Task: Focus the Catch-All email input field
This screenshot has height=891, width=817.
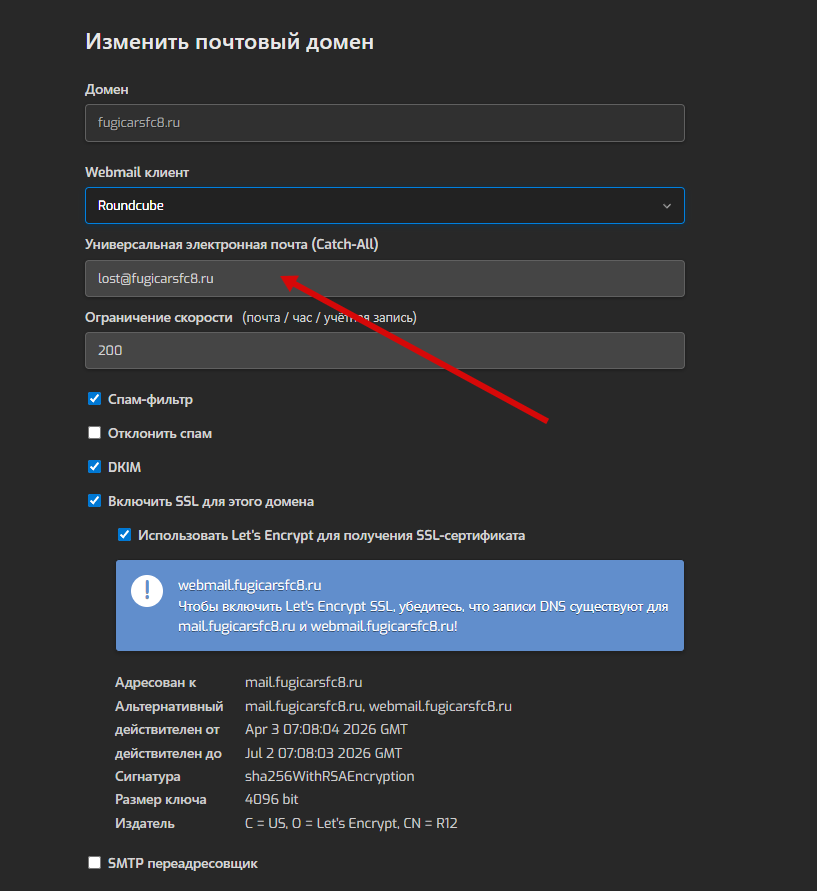Action: (384, 279)
